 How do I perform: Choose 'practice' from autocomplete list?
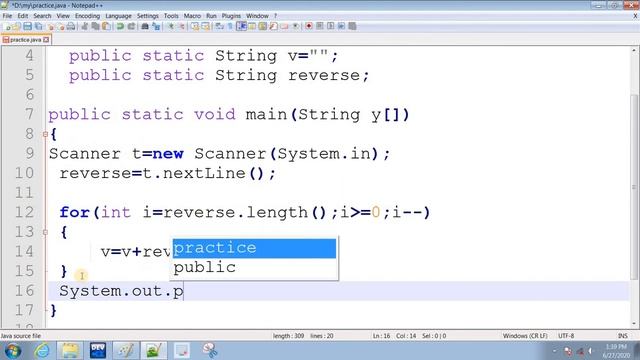point(254,248)
